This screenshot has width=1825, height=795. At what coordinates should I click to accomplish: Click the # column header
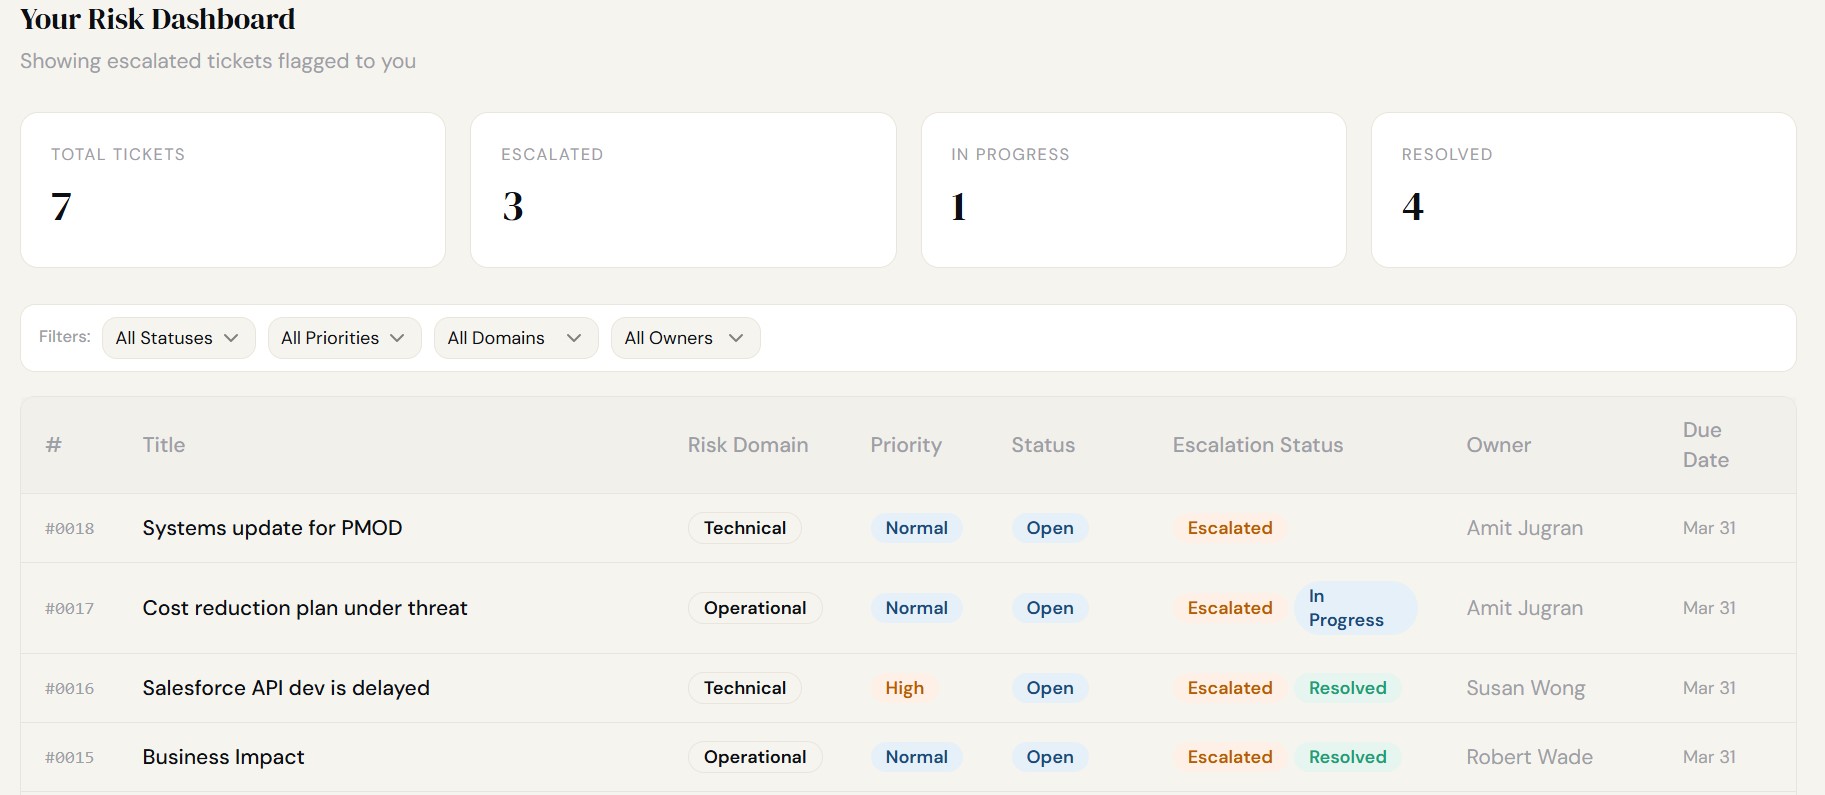tap(54, 445)
